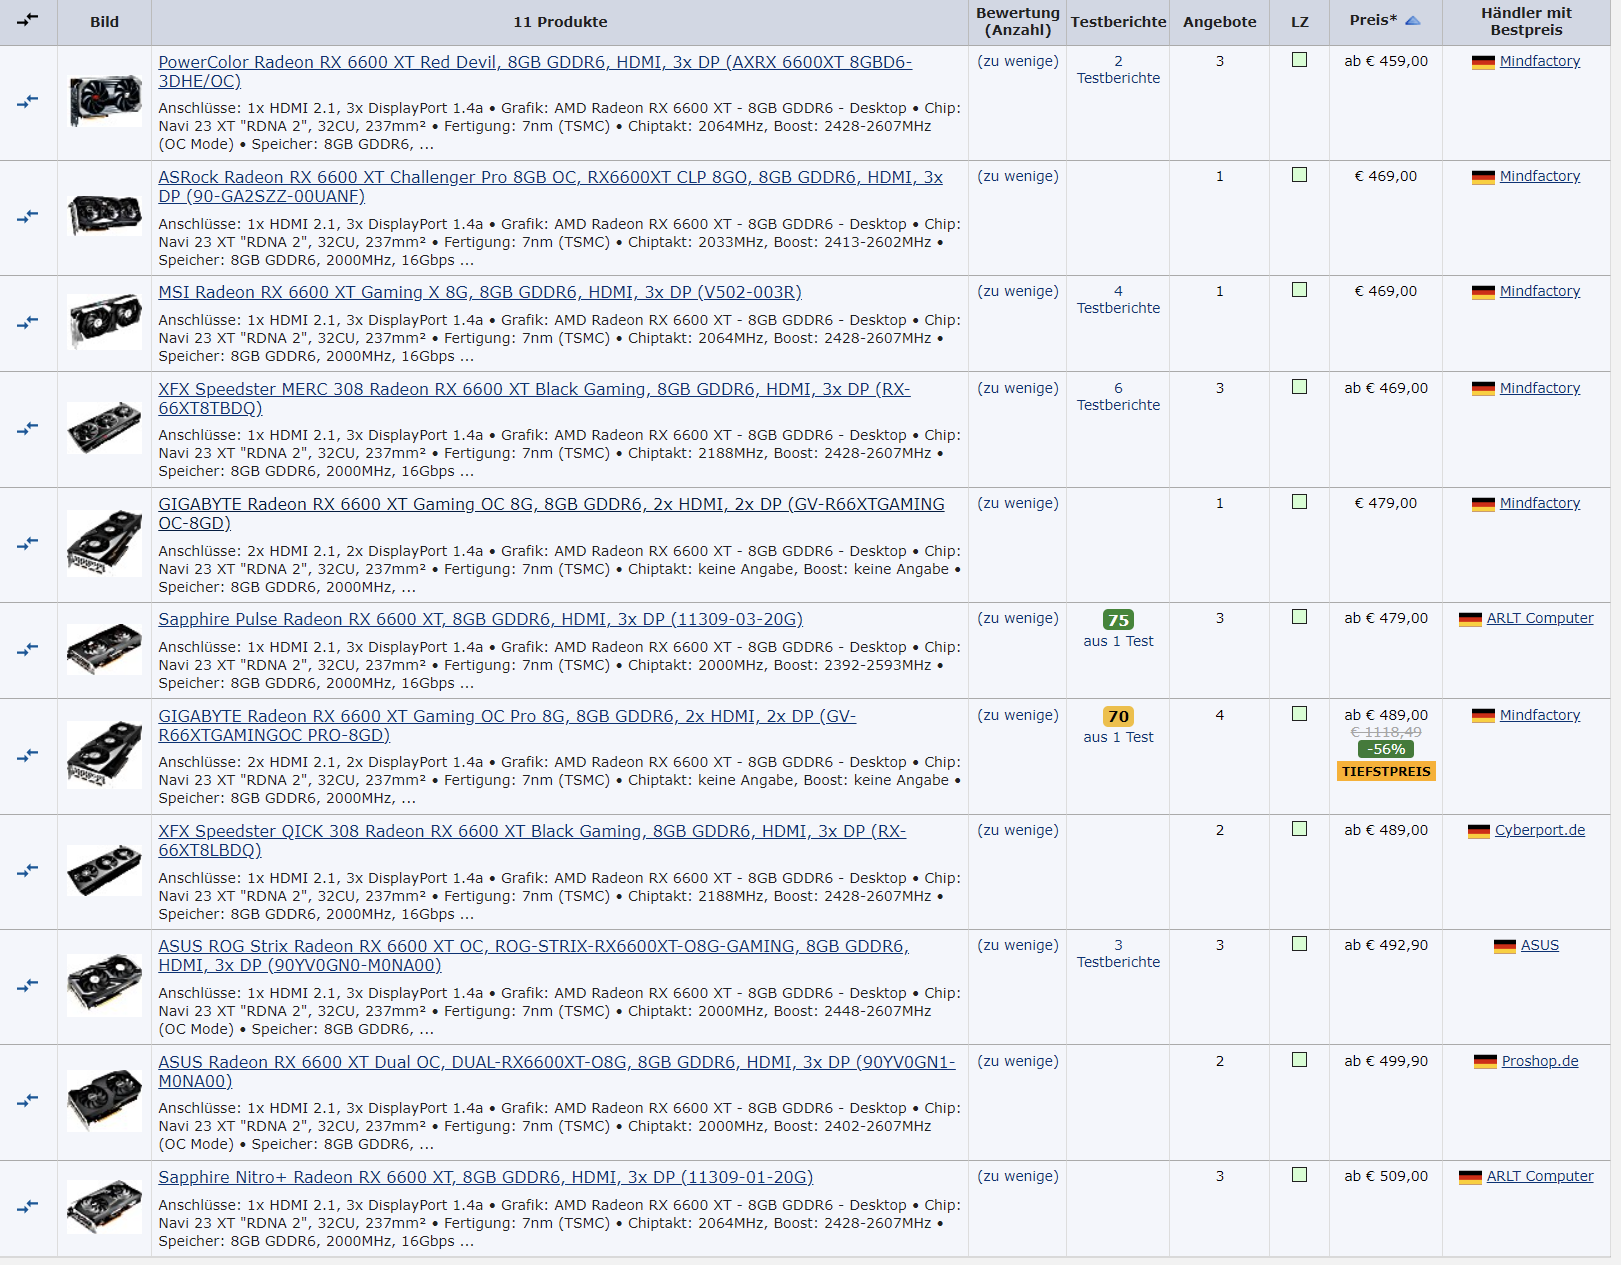The width and height of the screenshot is (1621, 1265).
Task: Open XFX Speedster QICK 308 product link
Action: point(532,840)
